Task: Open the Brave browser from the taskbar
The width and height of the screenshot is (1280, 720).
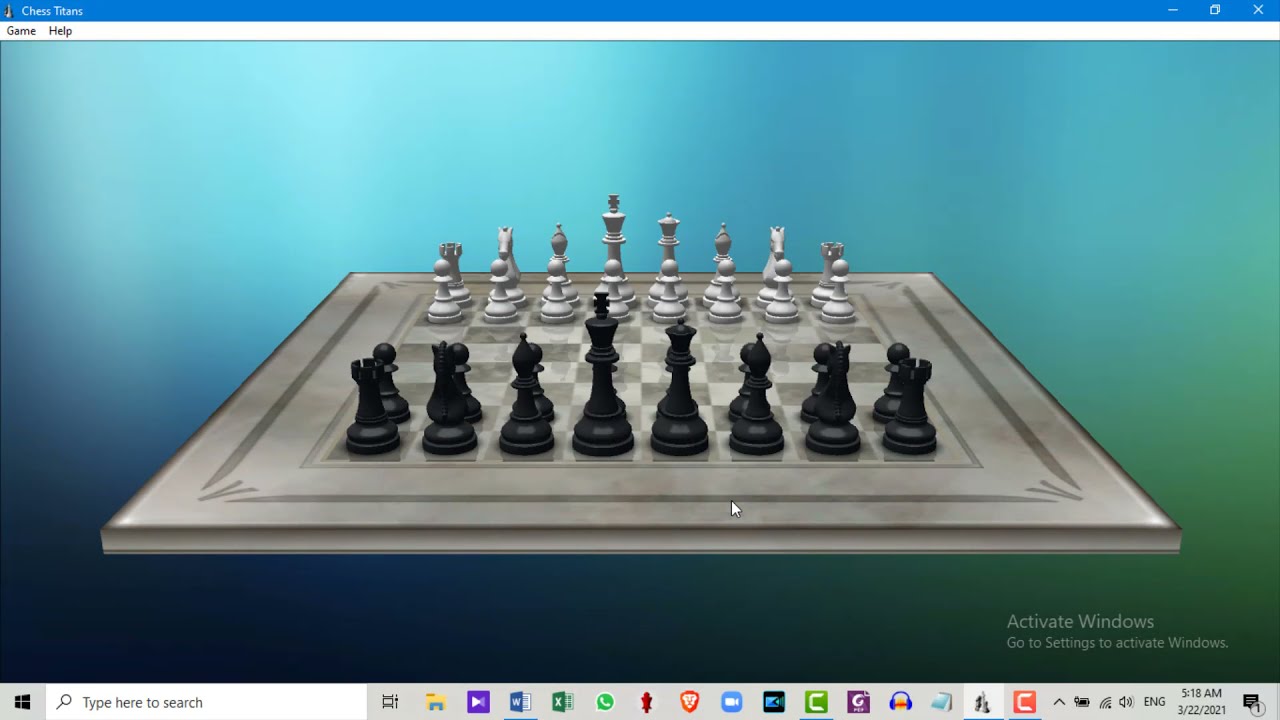Action: pyautogui.click(x=689, y=702)
